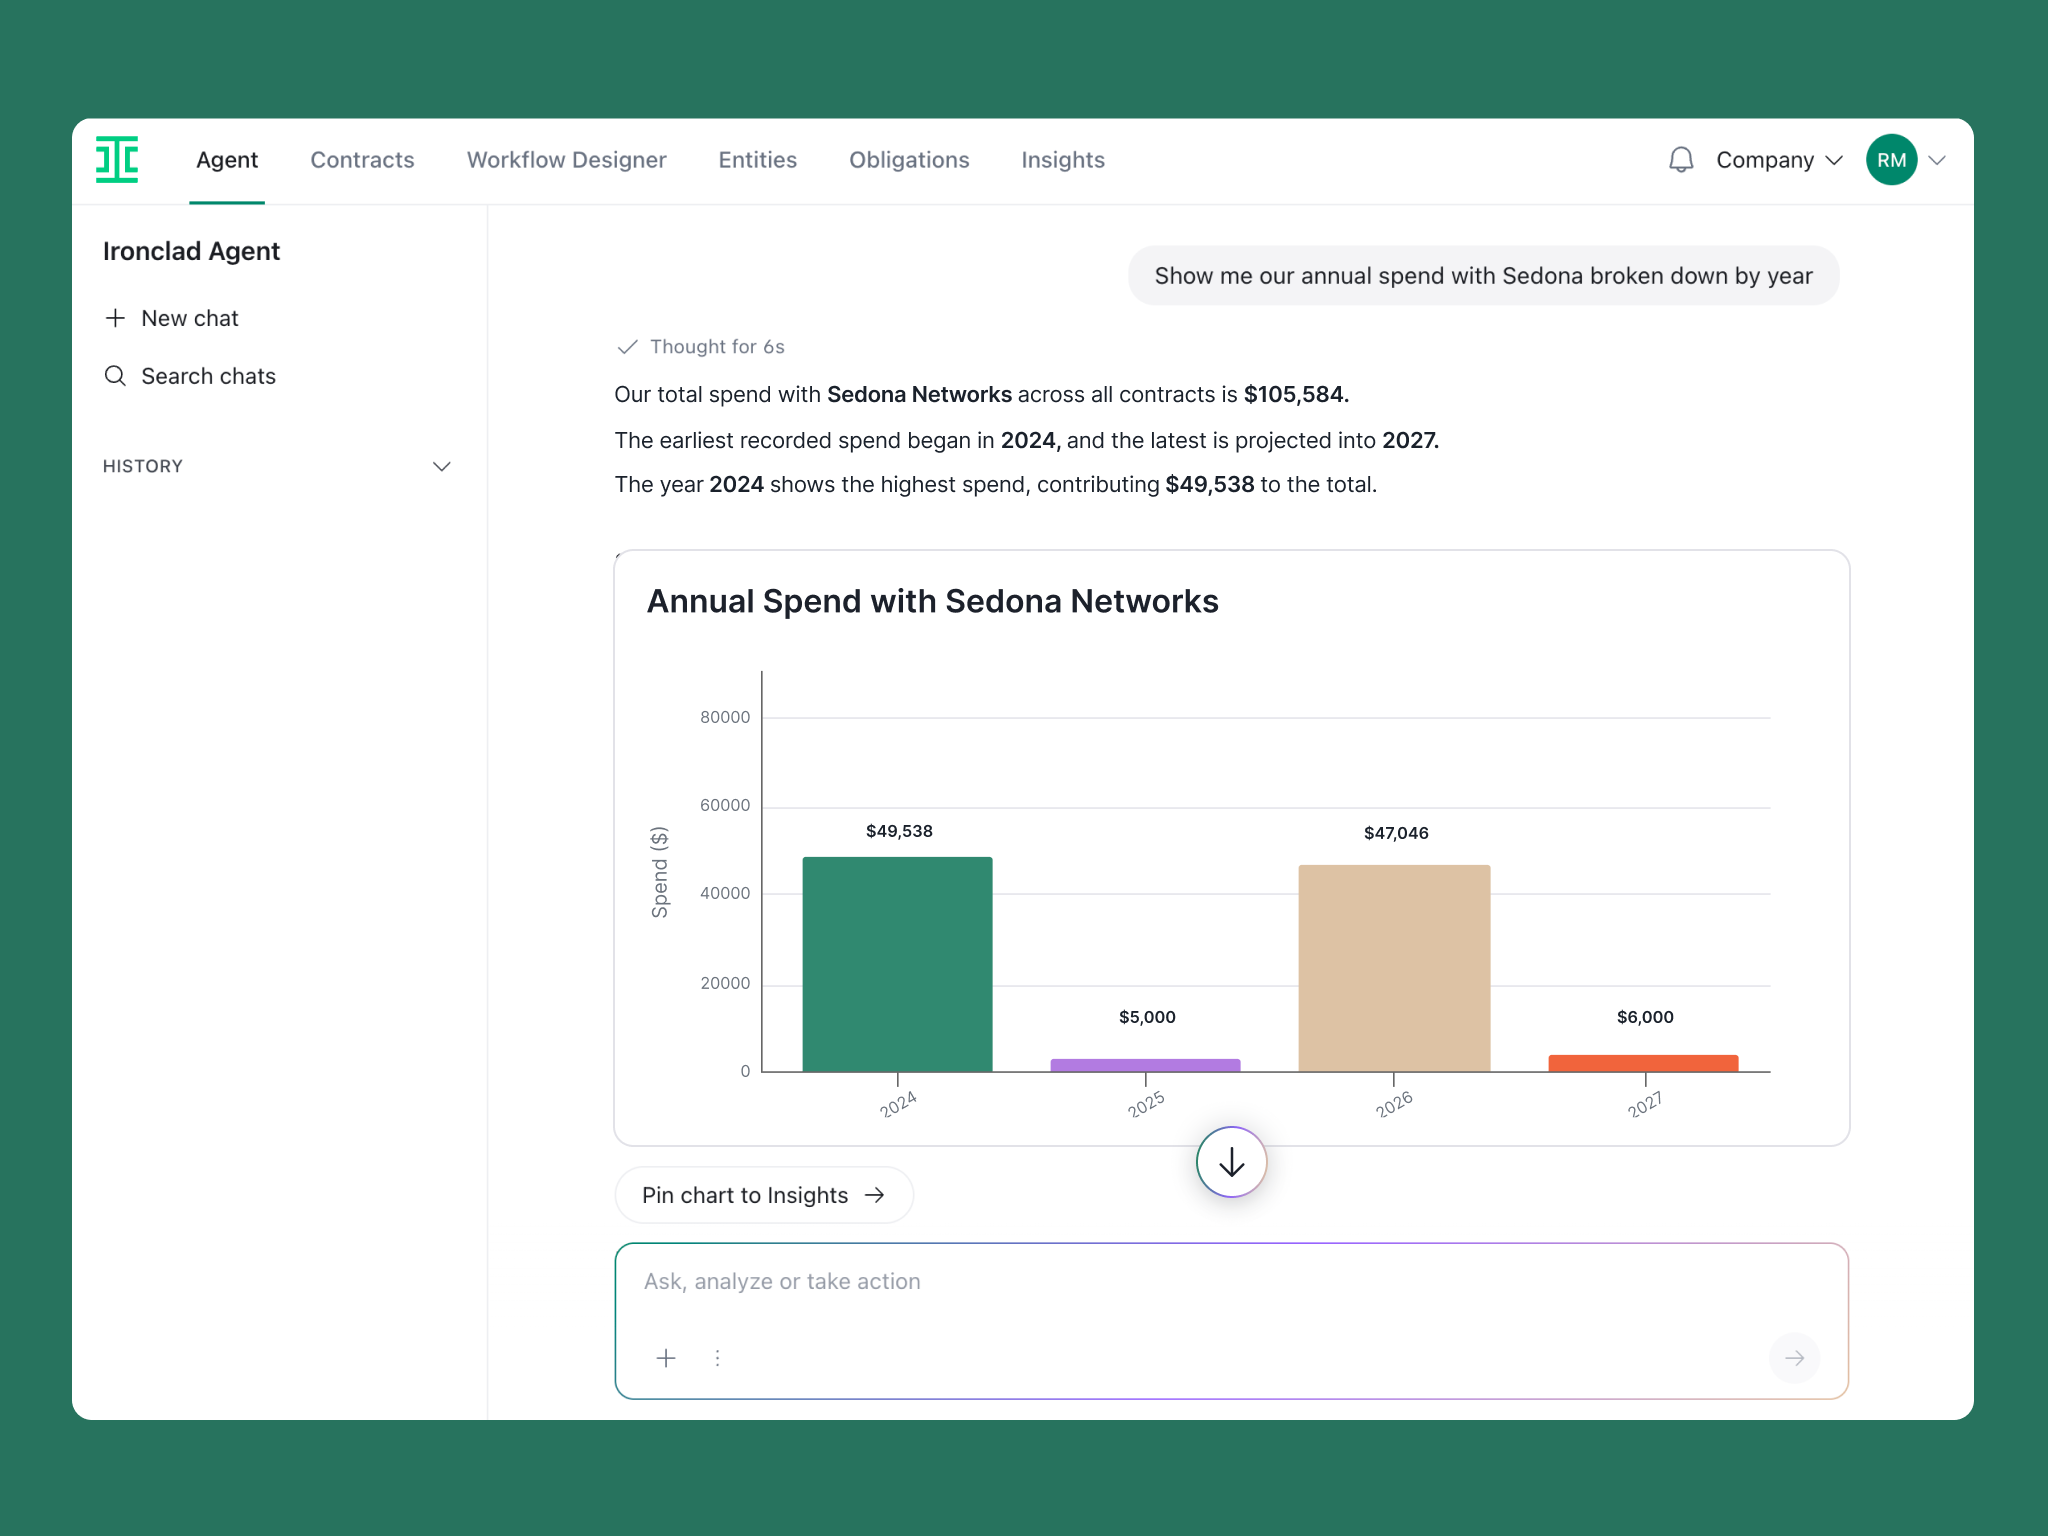This screenshot has width=2048, height=1536.
Task: Click the $6,000 bar label
Action: (1645, 1017)
